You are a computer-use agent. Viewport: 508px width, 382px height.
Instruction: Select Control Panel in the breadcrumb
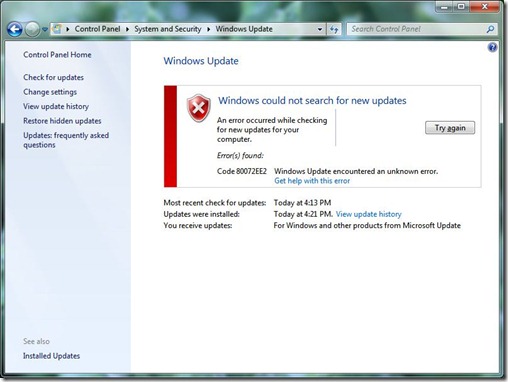point(97,29)
